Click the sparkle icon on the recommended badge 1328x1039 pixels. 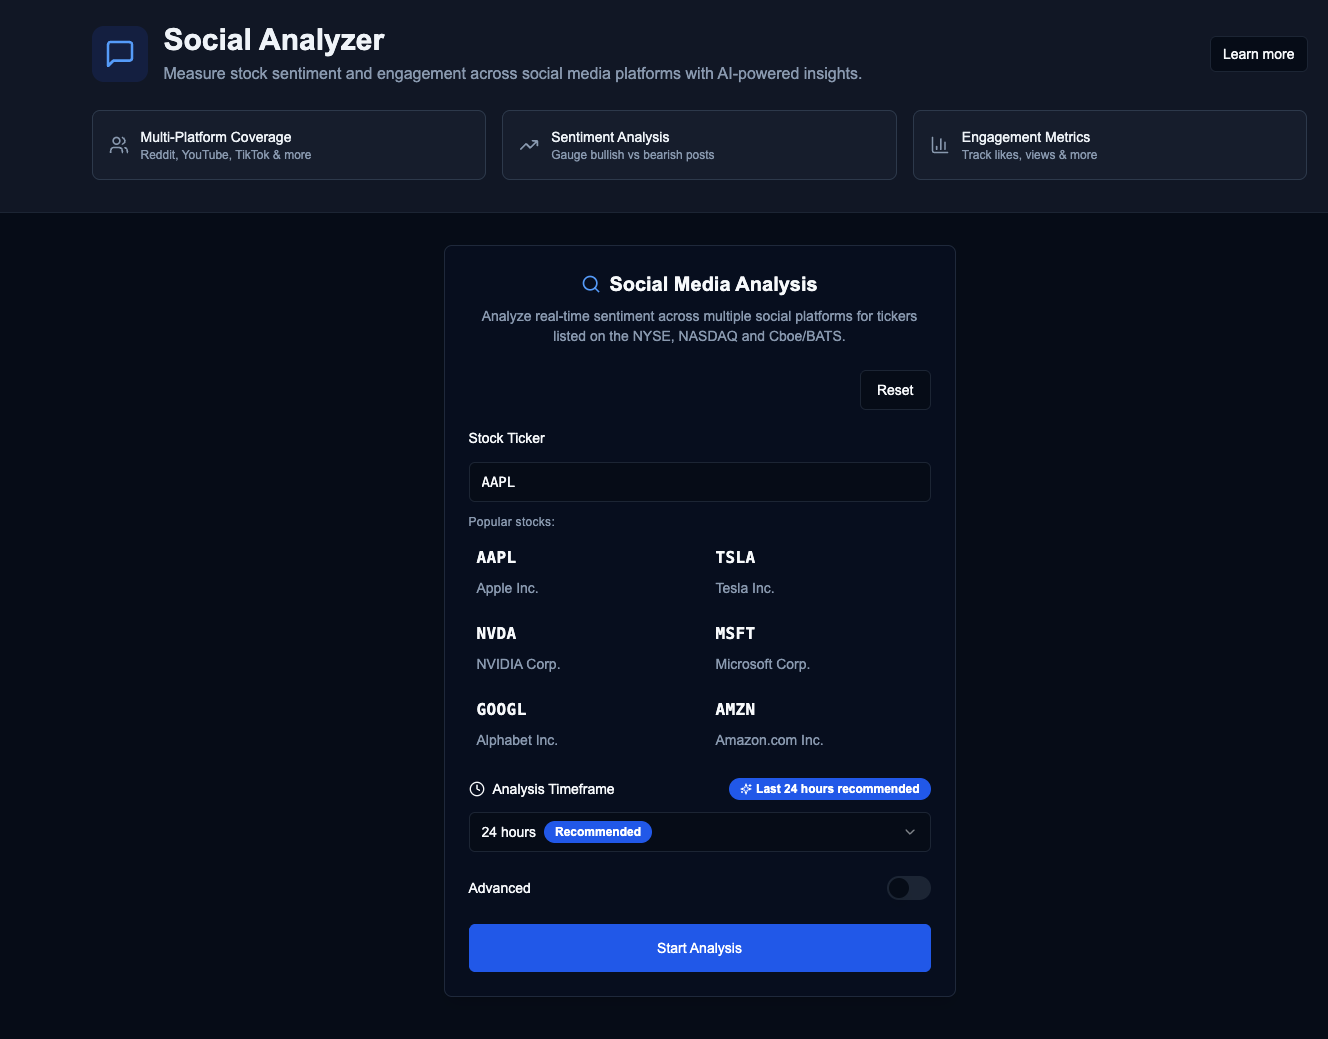click(746, 789)
